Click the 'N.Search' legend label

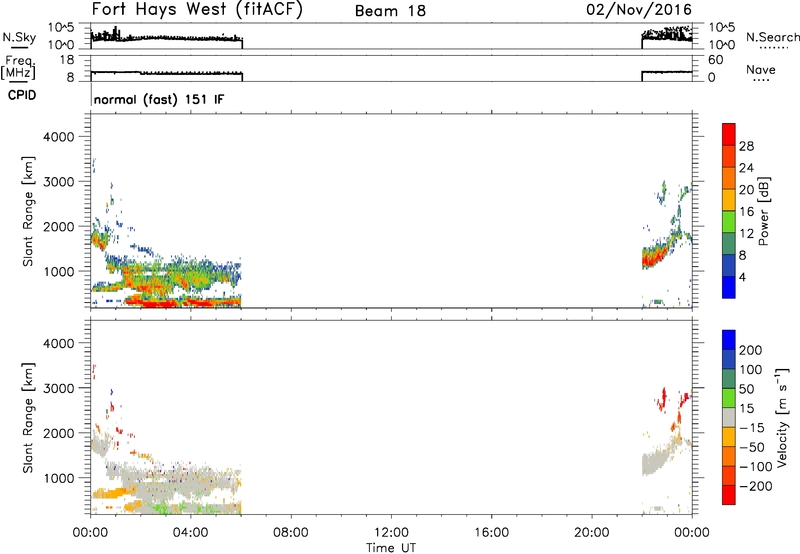pyautogui.click(x=772, y=37)
